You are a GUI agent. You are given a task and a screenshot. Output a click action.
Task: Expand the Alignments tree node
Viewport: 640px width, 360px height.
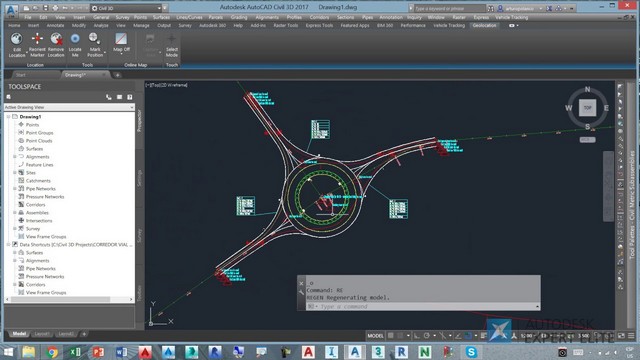(15, 157)
